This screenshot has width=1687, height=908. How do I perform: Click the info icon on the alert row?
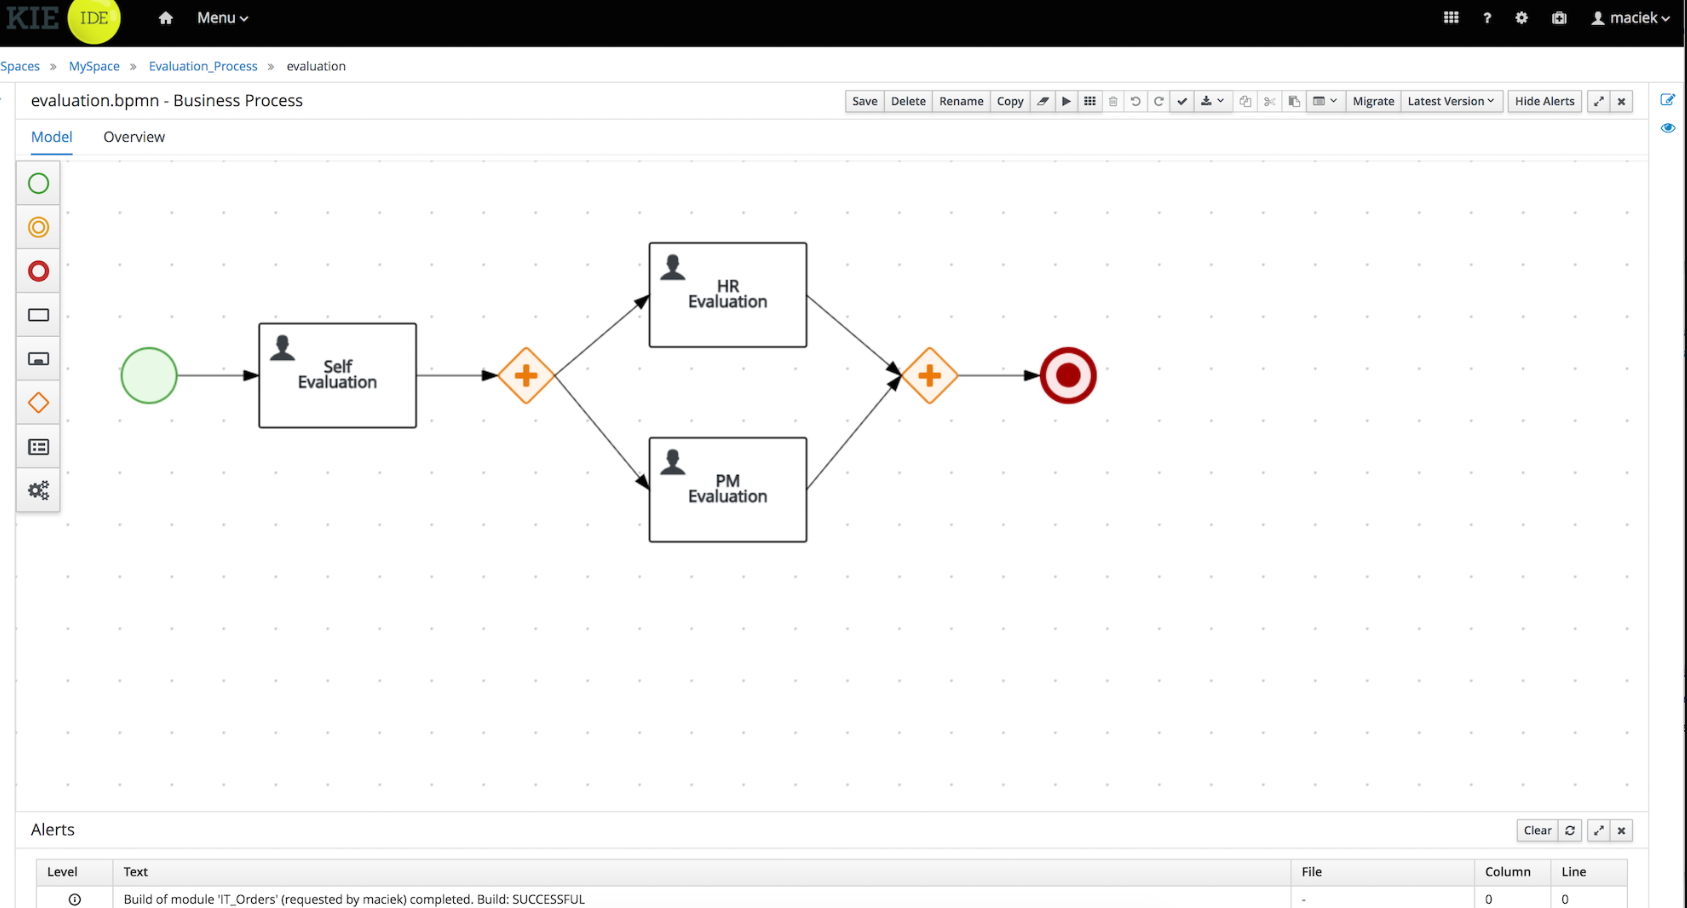pos(74,899)
